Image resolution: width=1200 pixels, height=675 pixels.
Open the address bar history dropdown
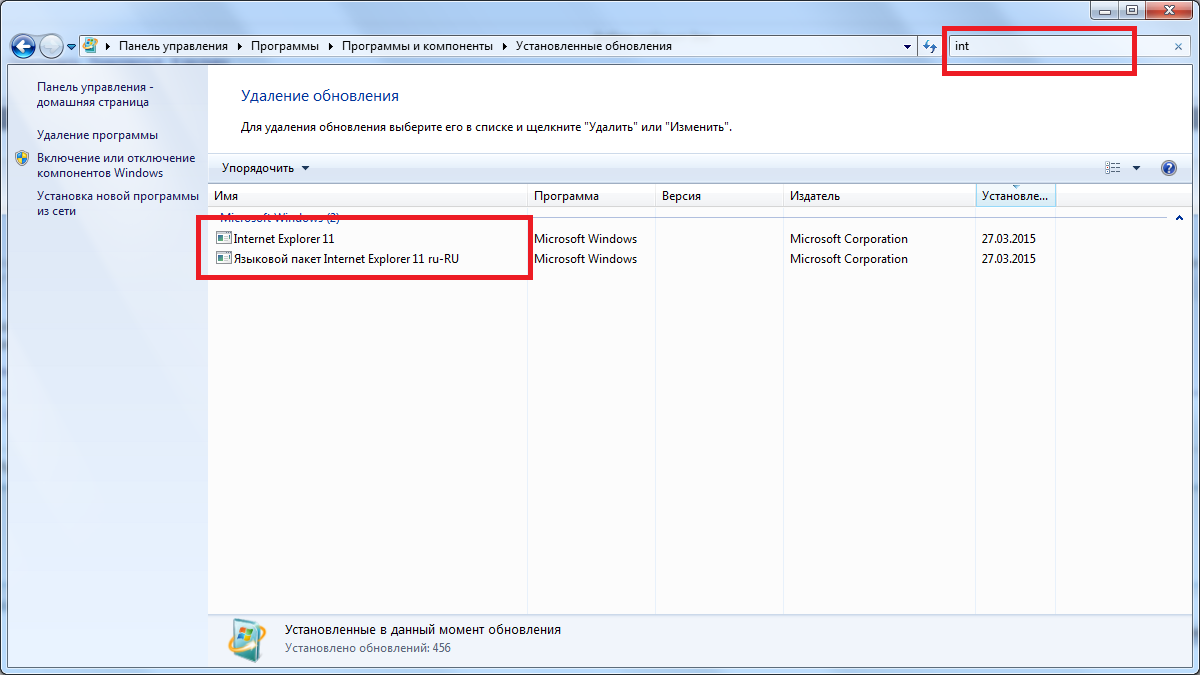(x=907, y=46)
